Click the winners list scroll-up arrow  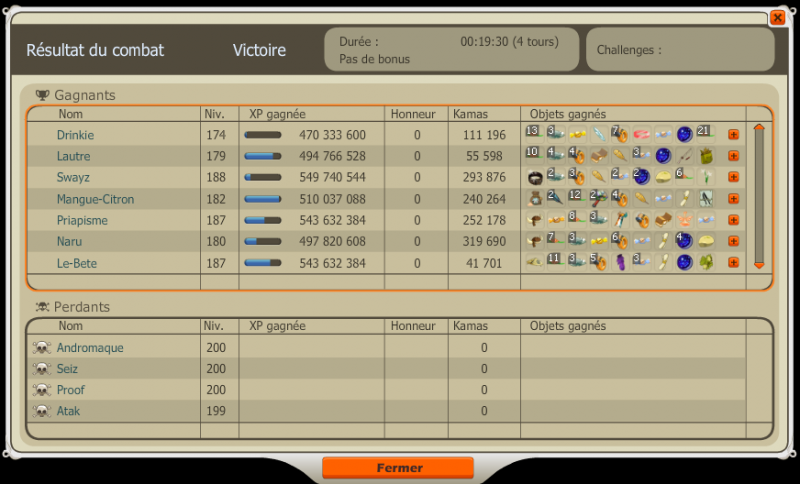point(759,128)
